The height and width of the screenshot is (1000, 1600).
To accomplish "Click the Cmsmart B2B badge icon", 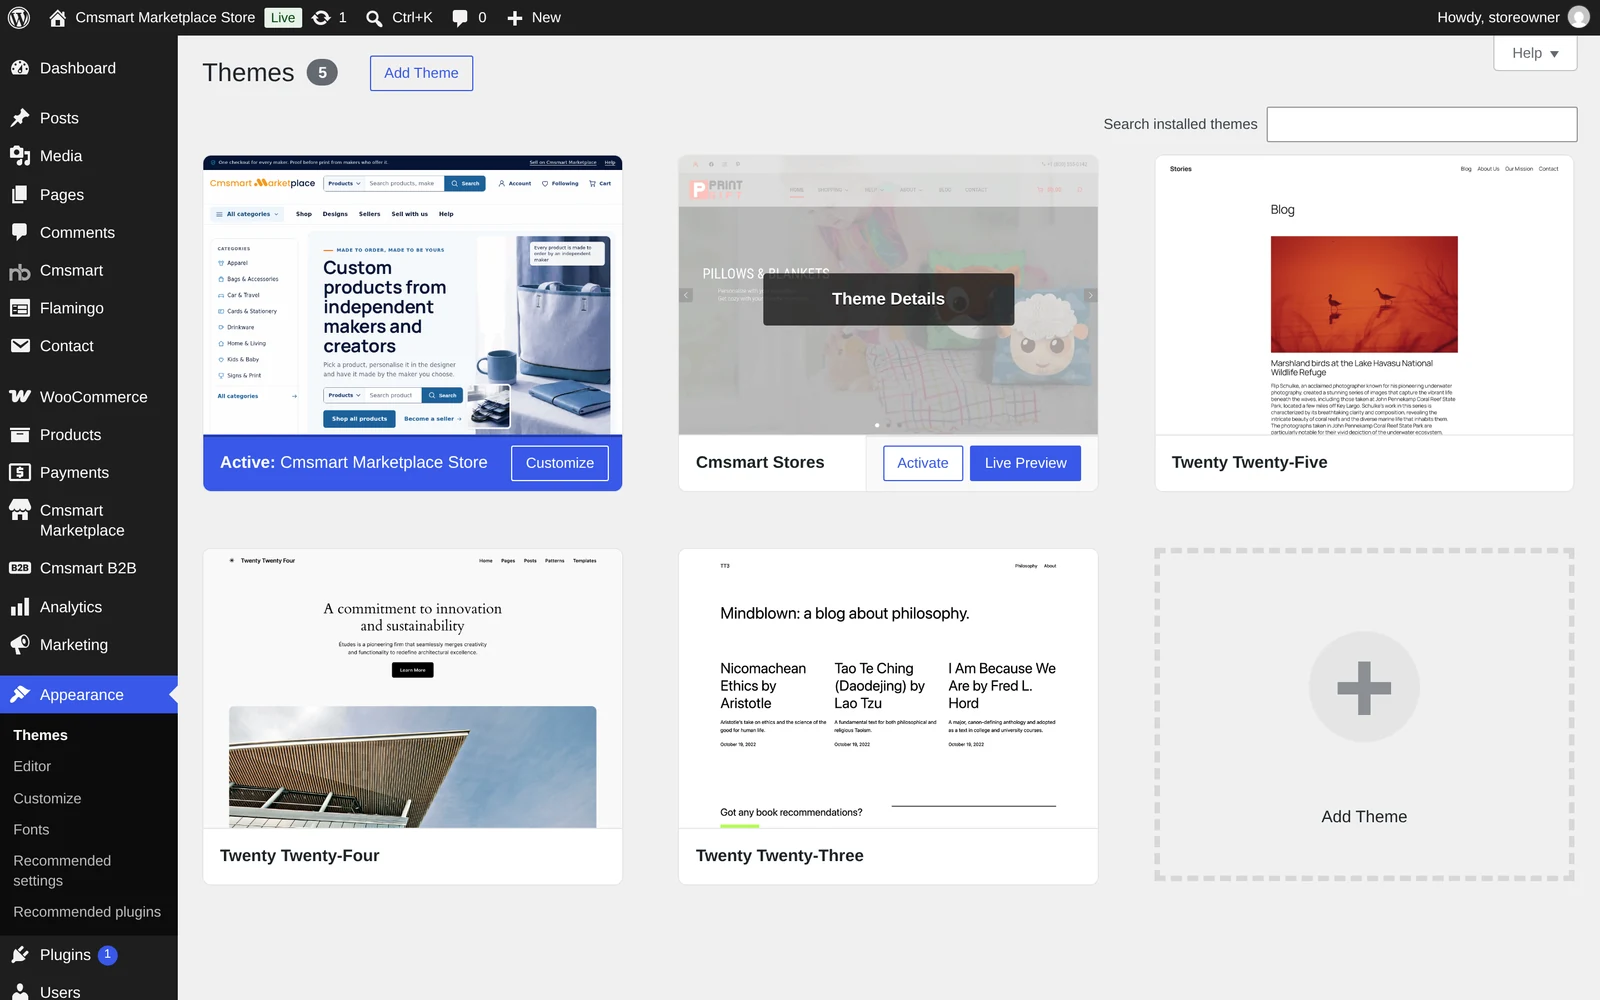I will pos(20,568).
